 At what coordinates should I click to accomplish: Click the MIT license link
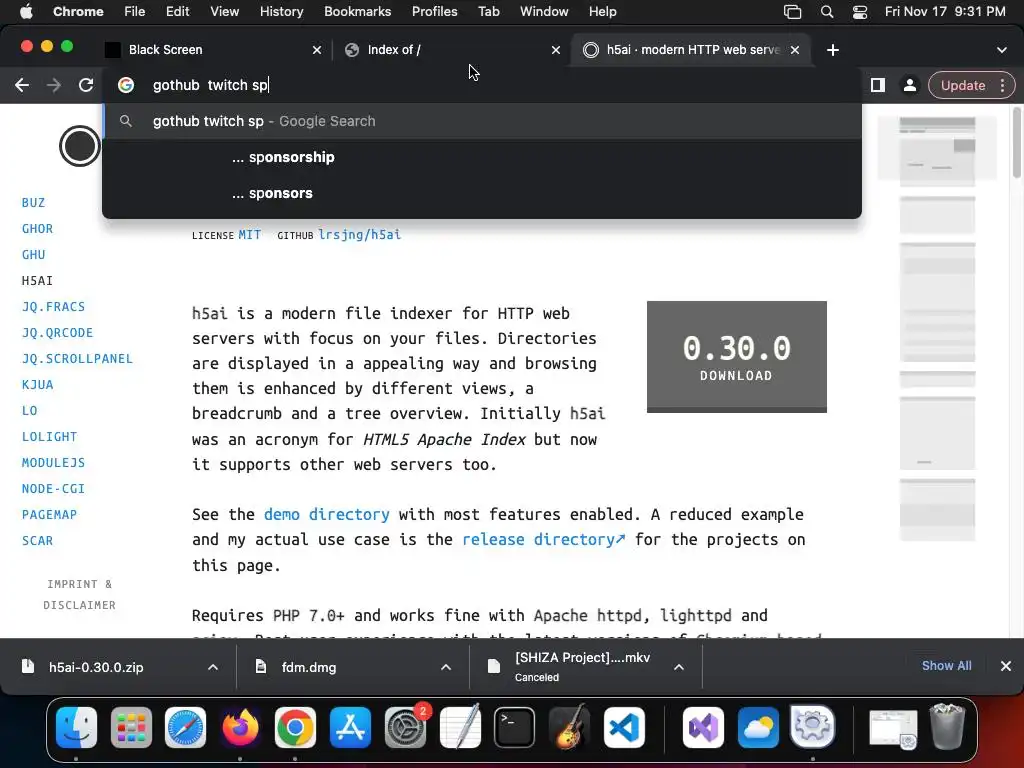click(x=249, y=235)
